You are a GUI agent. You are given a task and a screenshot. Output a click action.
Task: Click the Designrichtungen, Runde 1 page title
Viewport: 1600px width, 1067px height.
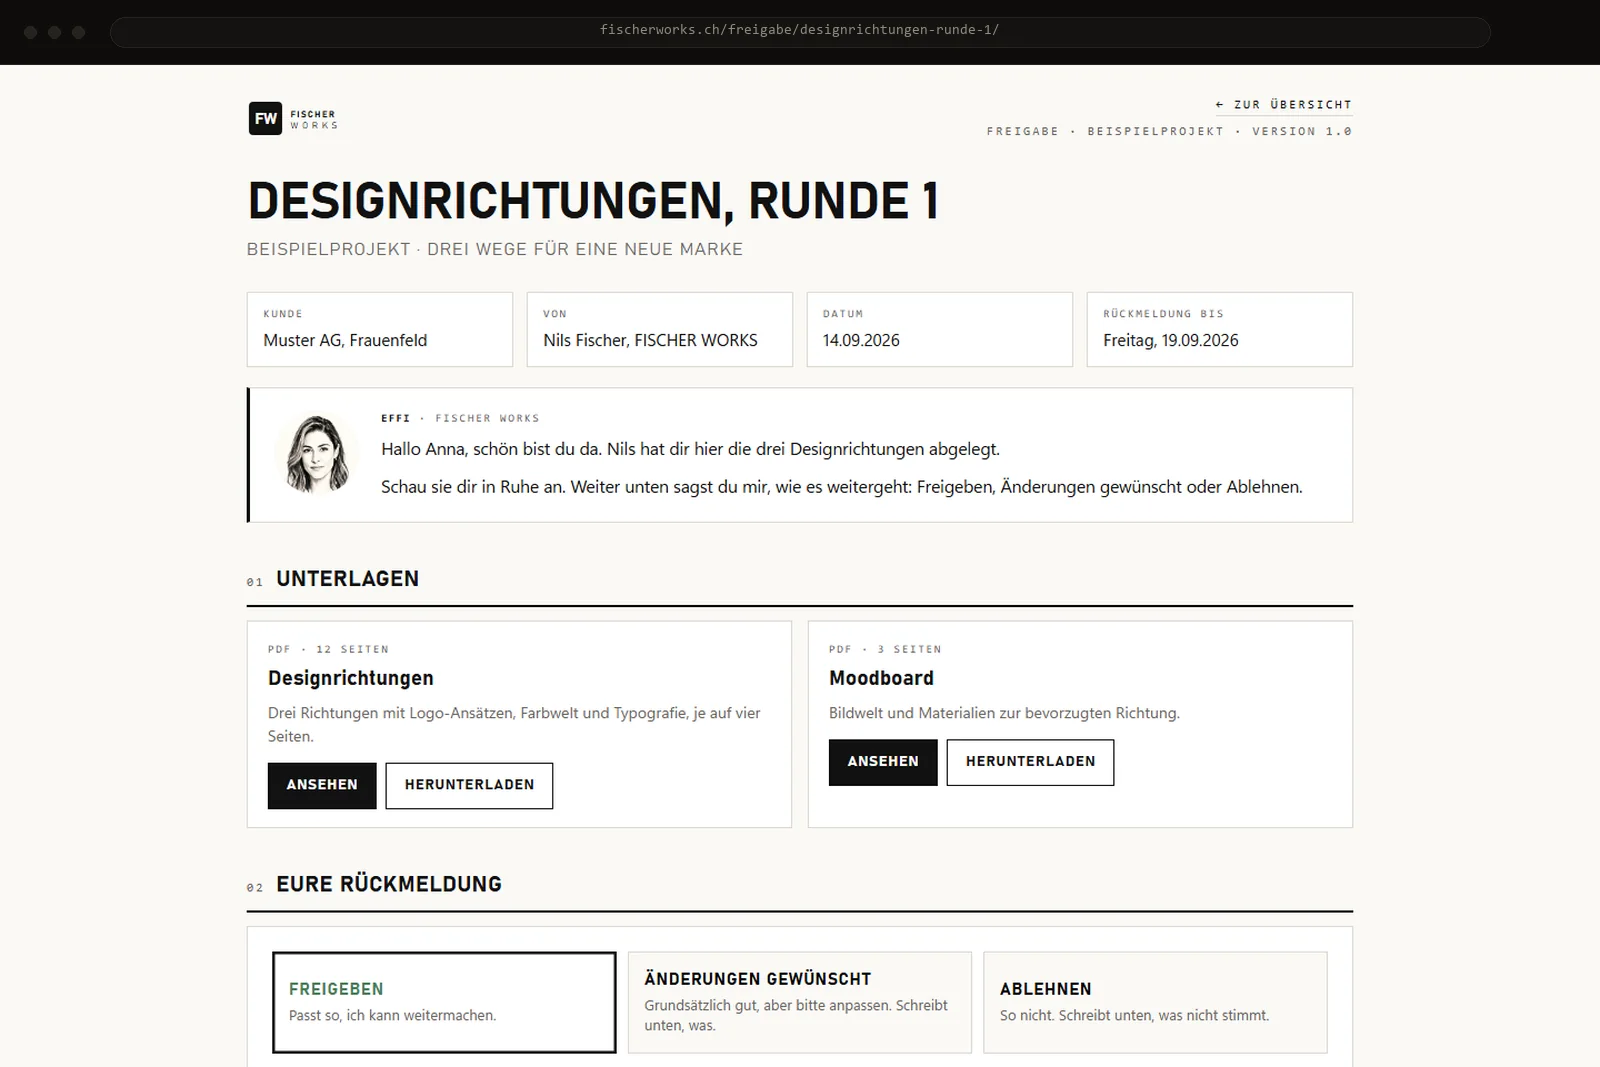(x=593, y=201)
